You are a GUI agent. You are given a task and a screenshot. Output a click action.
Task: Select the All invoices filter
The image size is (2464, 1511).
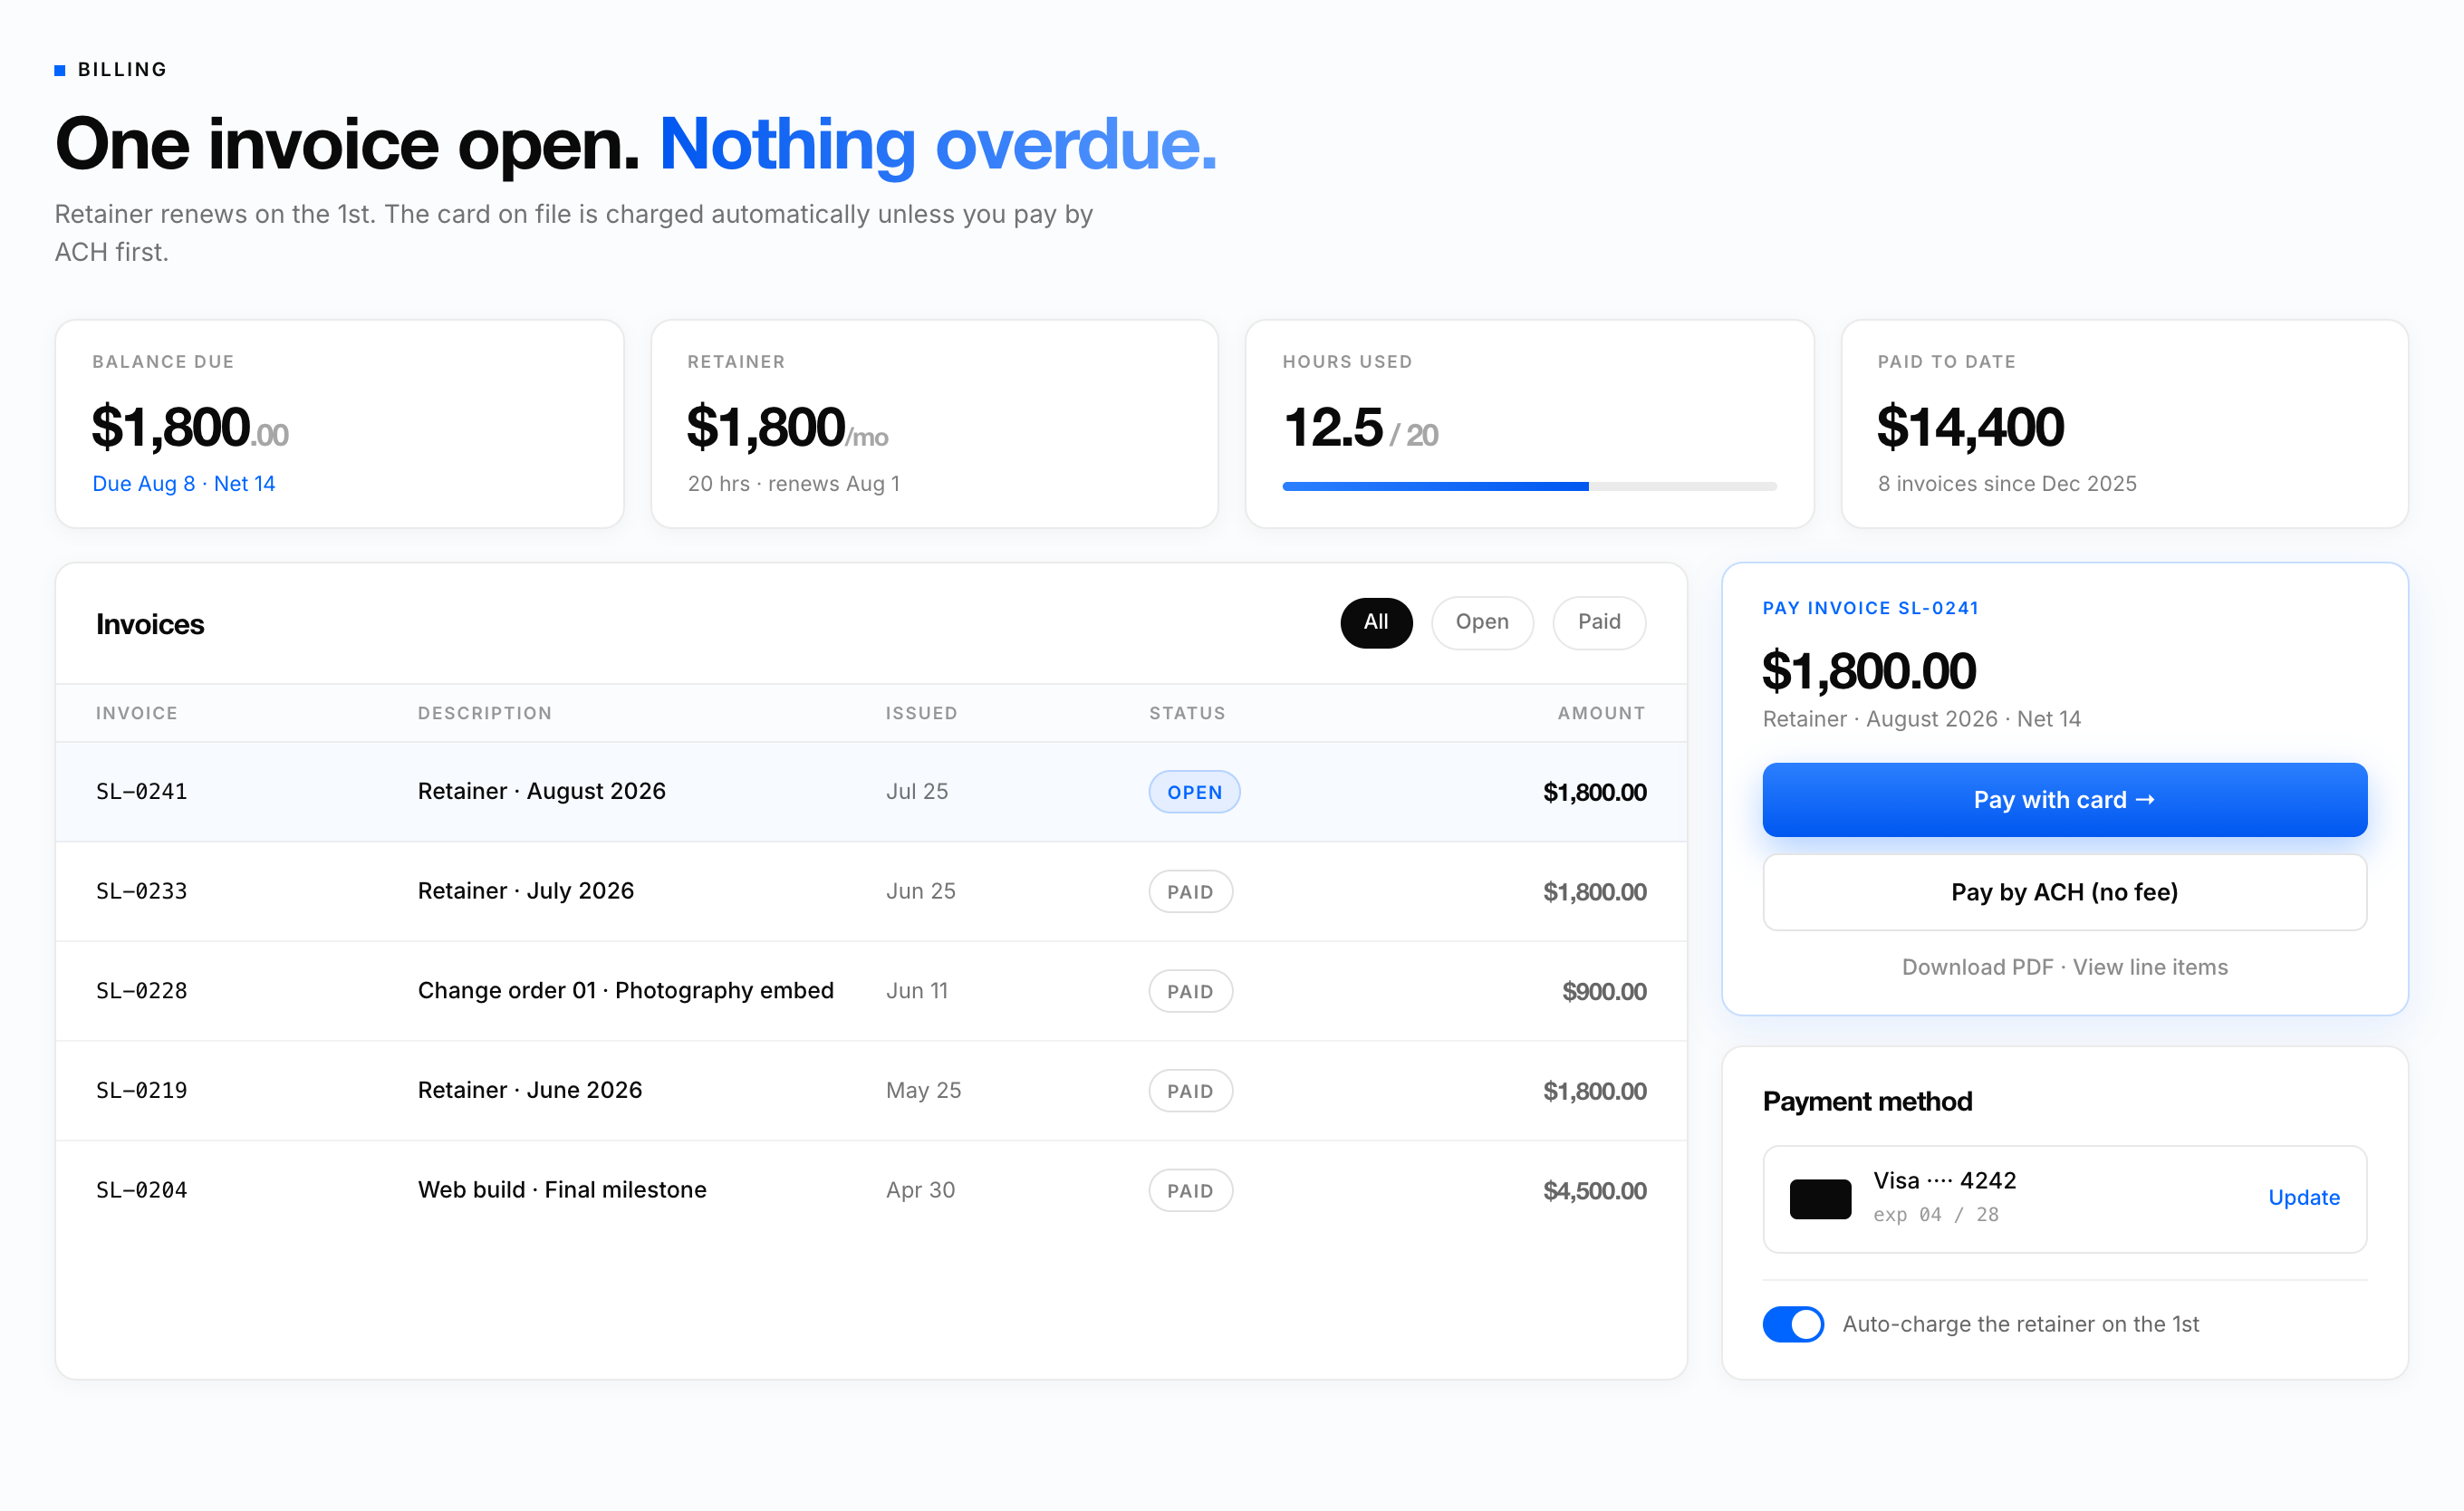point(1376,622)
